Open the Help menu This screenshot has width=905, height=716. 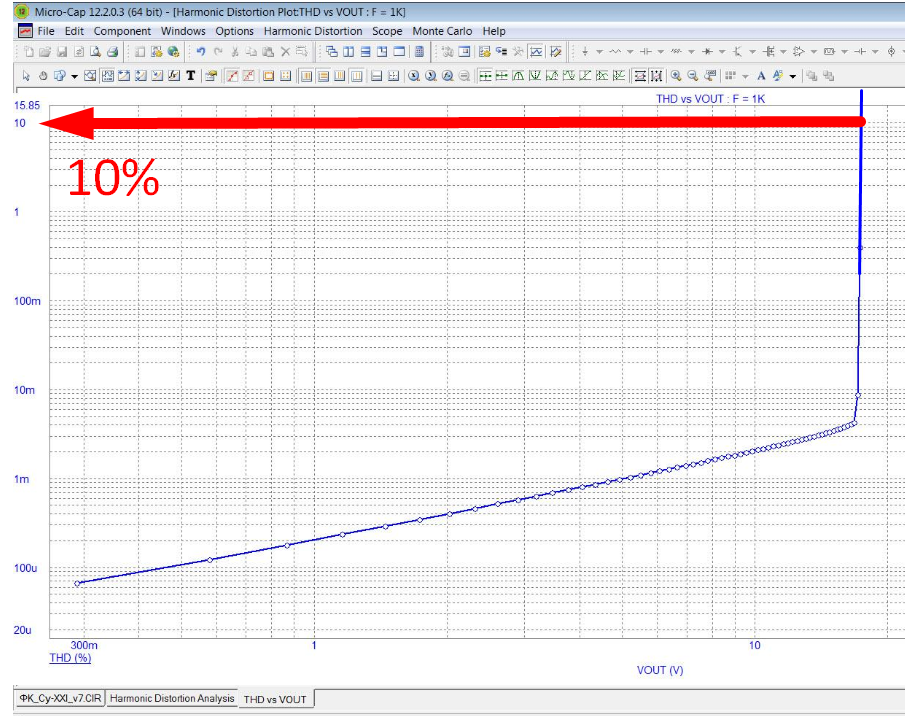[494, 31]
